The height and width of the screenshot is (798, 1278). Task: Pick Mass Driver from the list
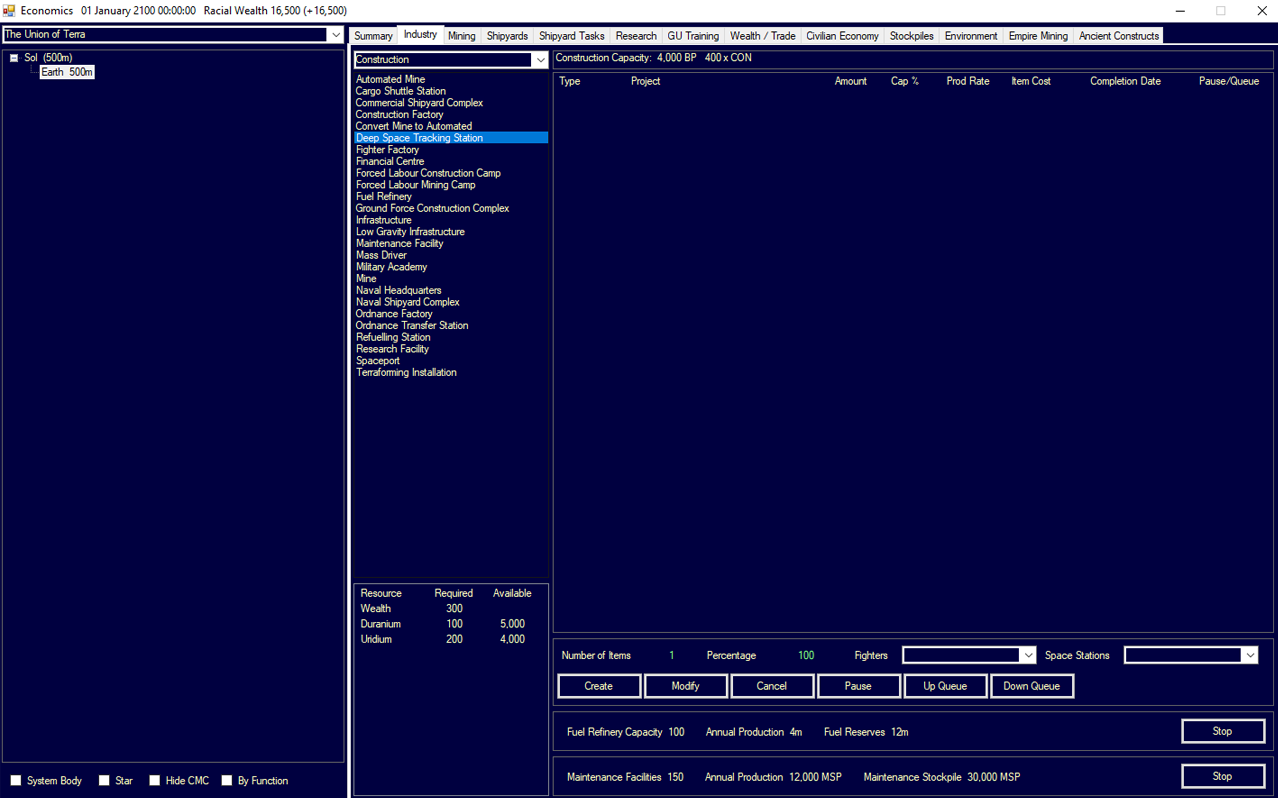point(382,255)
